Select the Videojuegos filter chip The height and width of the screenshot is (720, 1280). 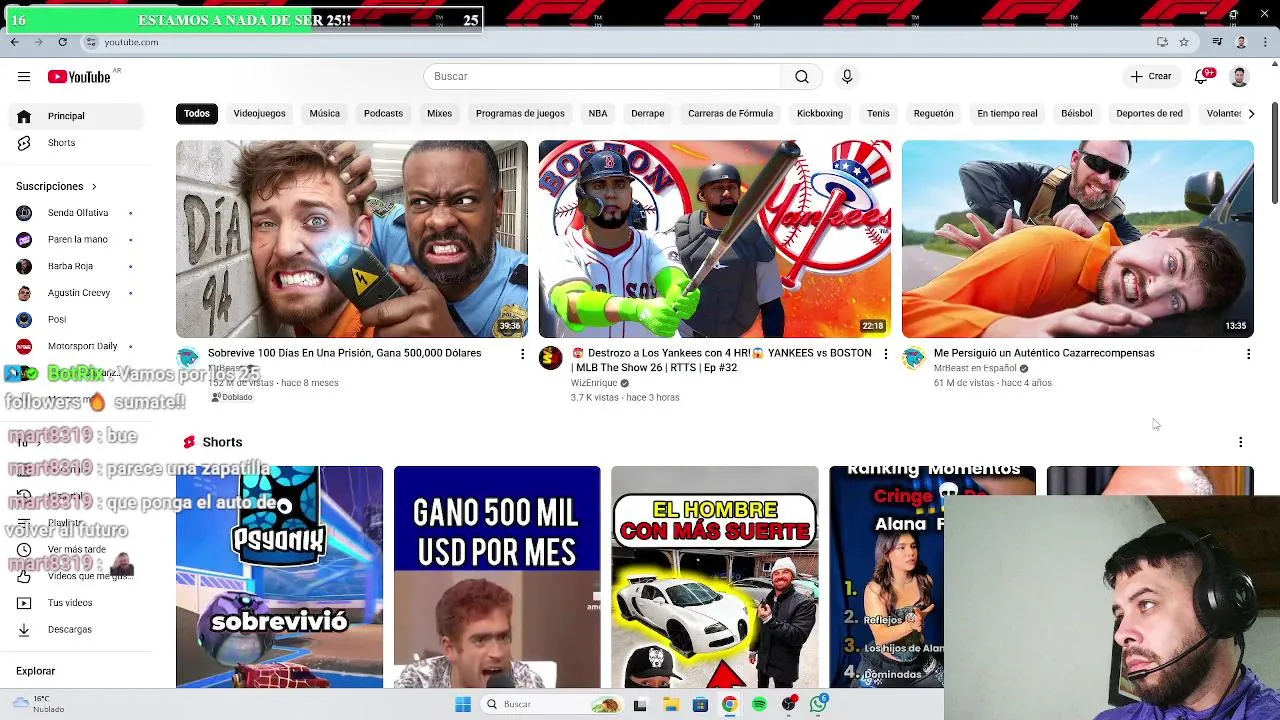coord(259,114)
